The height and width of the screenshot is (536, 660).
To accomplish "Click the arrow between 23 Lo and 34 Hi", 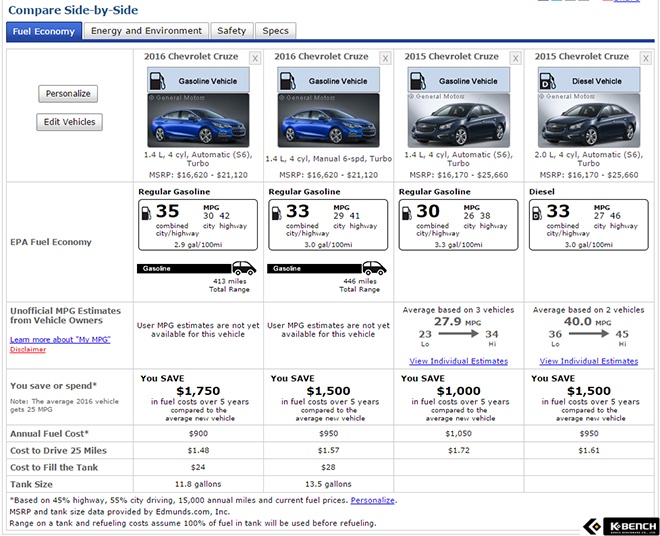I will click(x=458, y=334).
